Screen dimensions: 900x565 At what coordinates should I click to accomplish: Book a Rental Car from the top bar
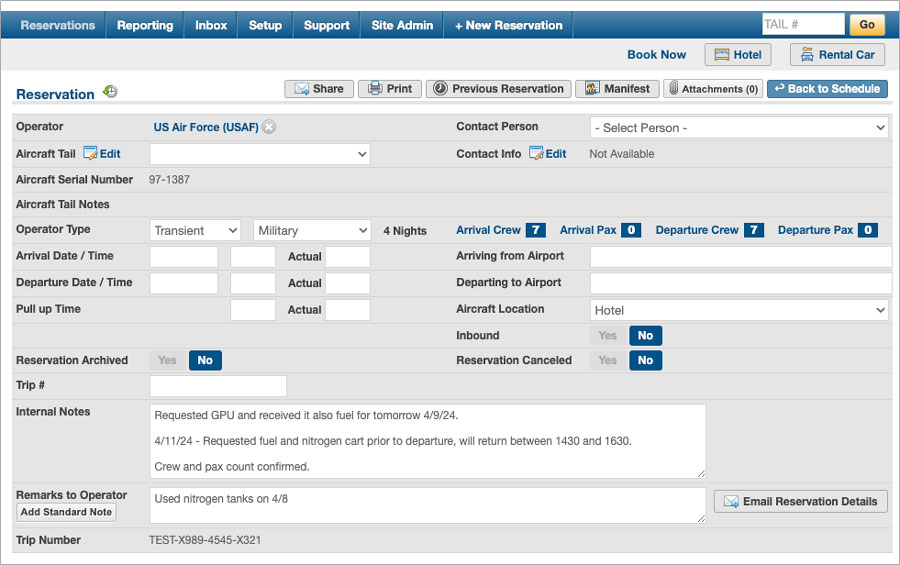coord(837,55)
